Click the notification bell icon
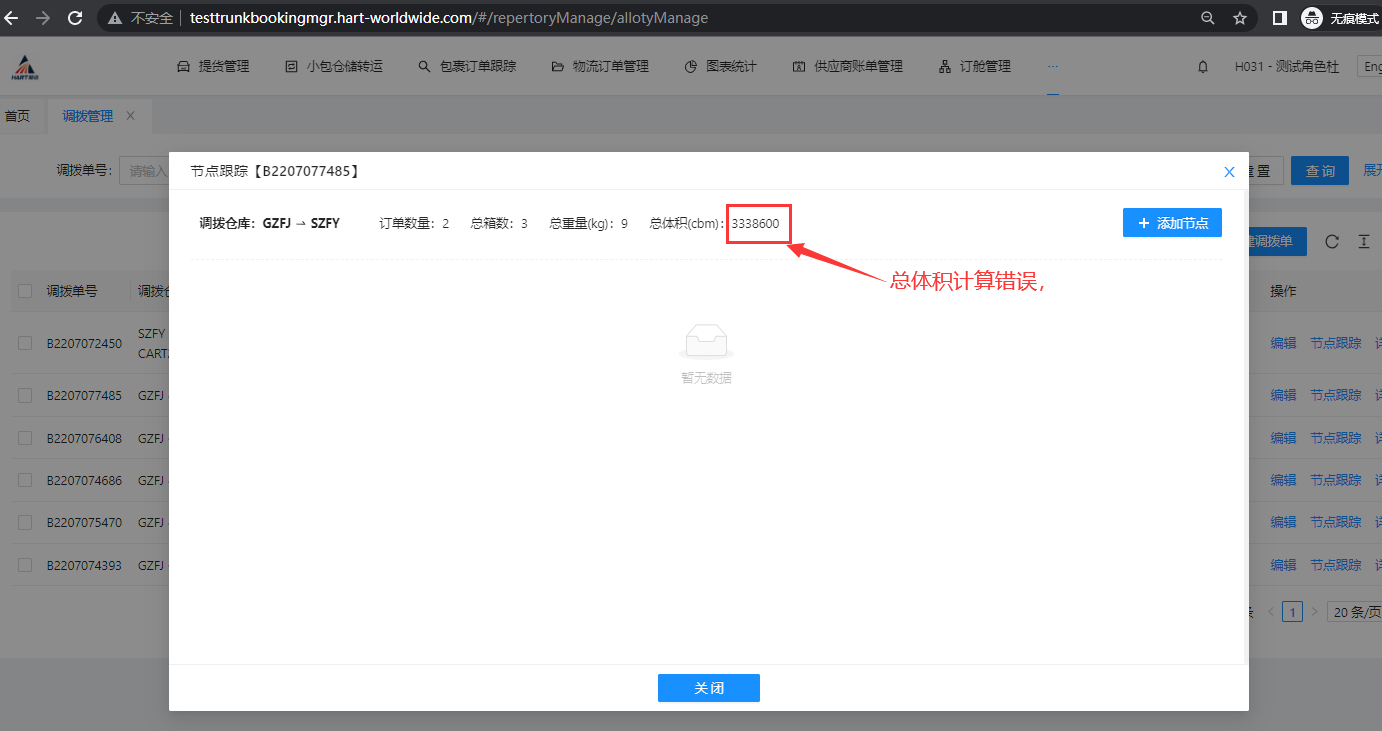 1203,67
